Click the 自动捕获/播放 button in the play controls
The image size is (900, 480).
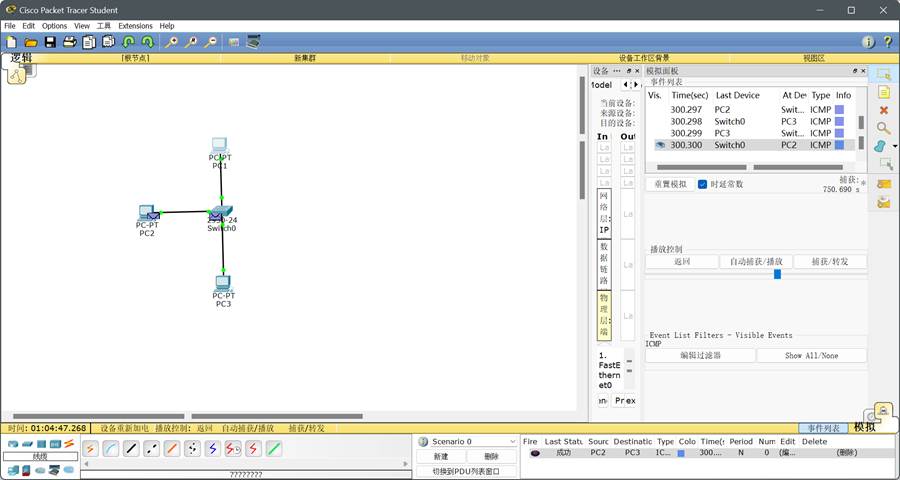click(x=756, y=262)
